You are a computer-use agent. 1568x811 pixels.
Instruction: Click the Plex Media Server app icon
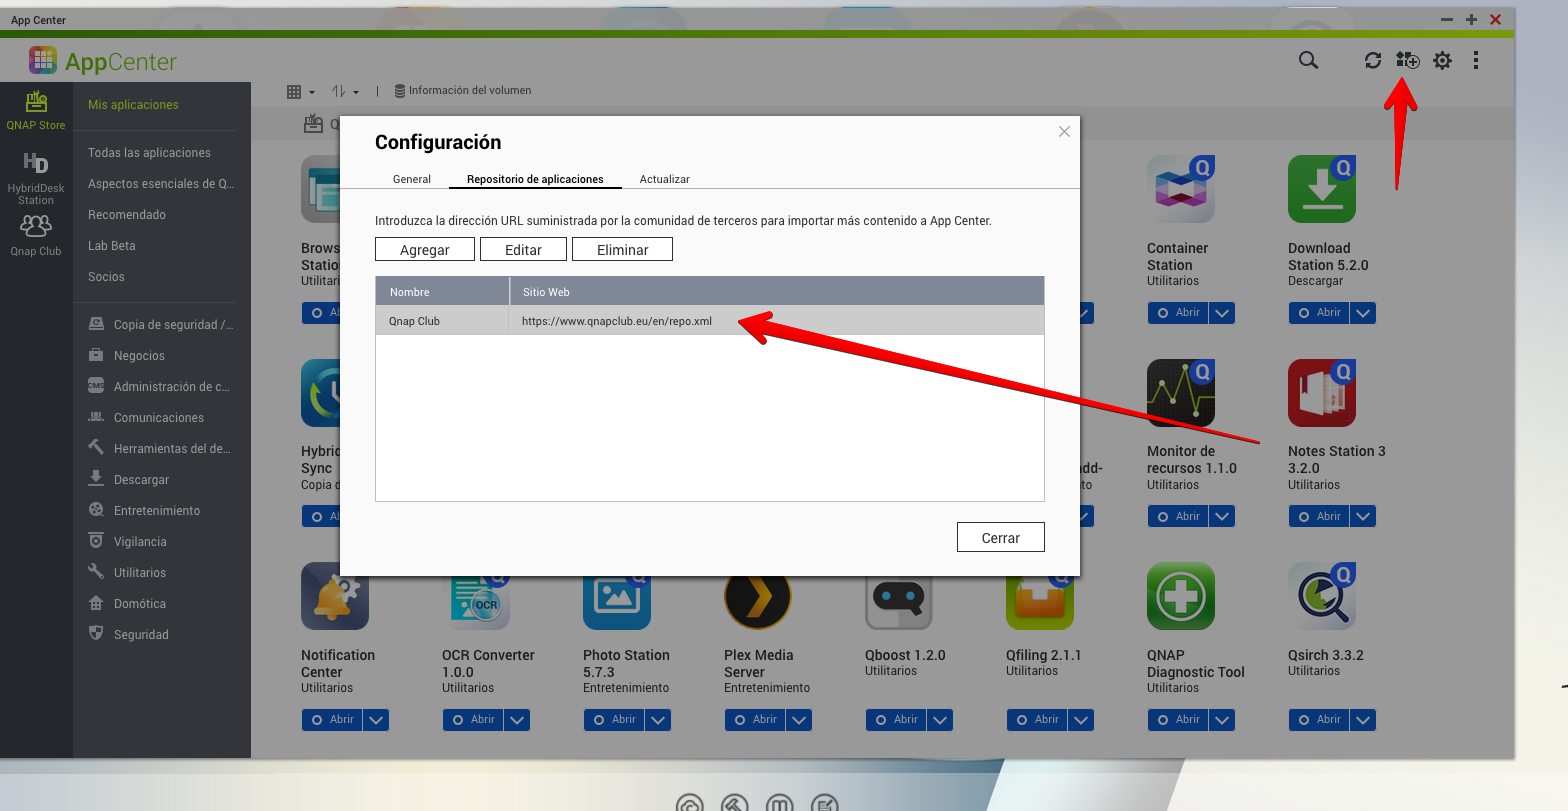pos(758,598)
